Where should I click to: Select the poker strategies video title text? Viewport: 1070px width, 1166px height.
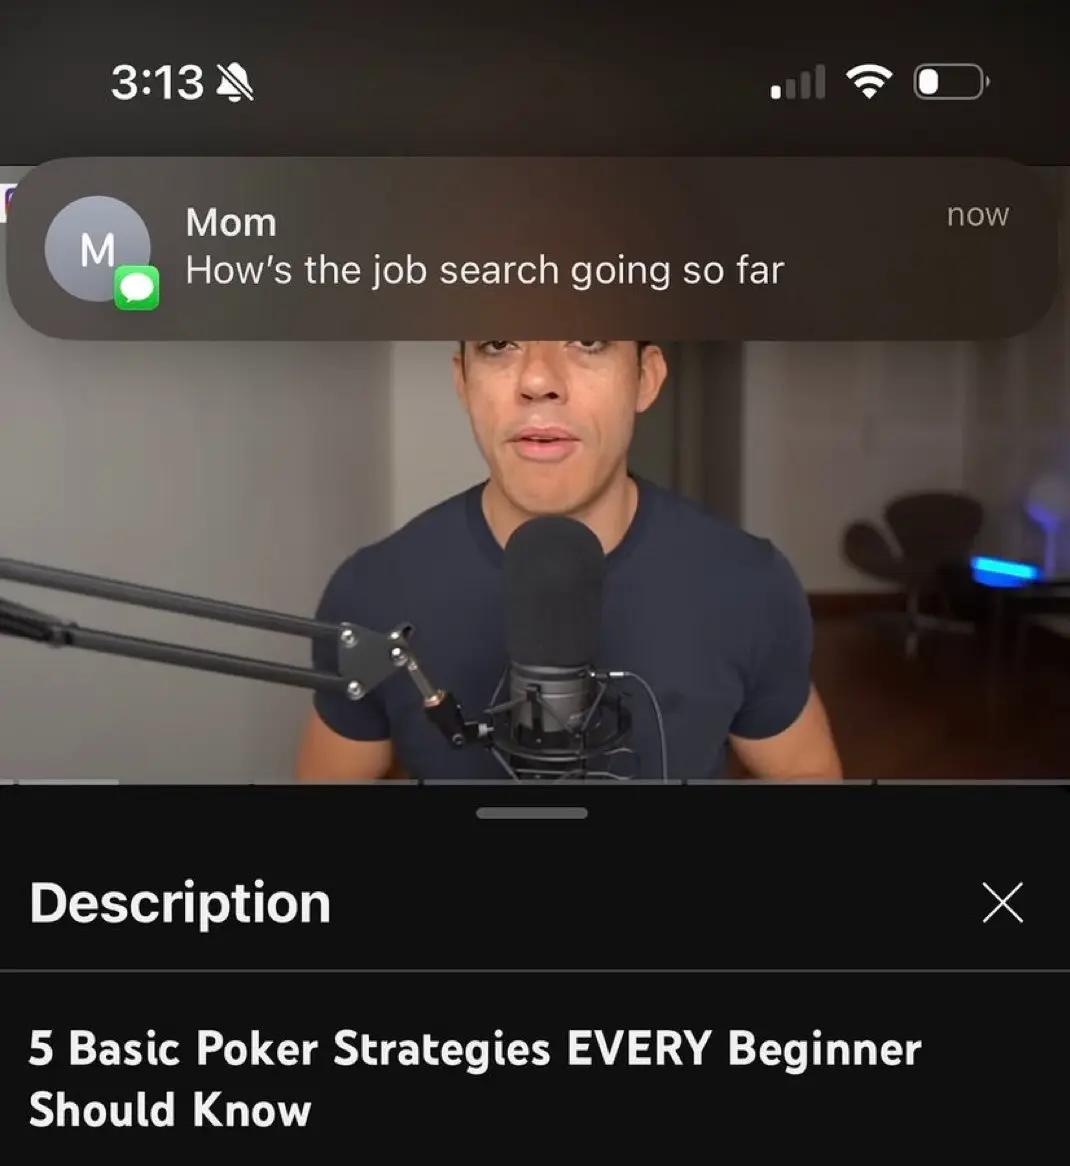point(475,1078)
